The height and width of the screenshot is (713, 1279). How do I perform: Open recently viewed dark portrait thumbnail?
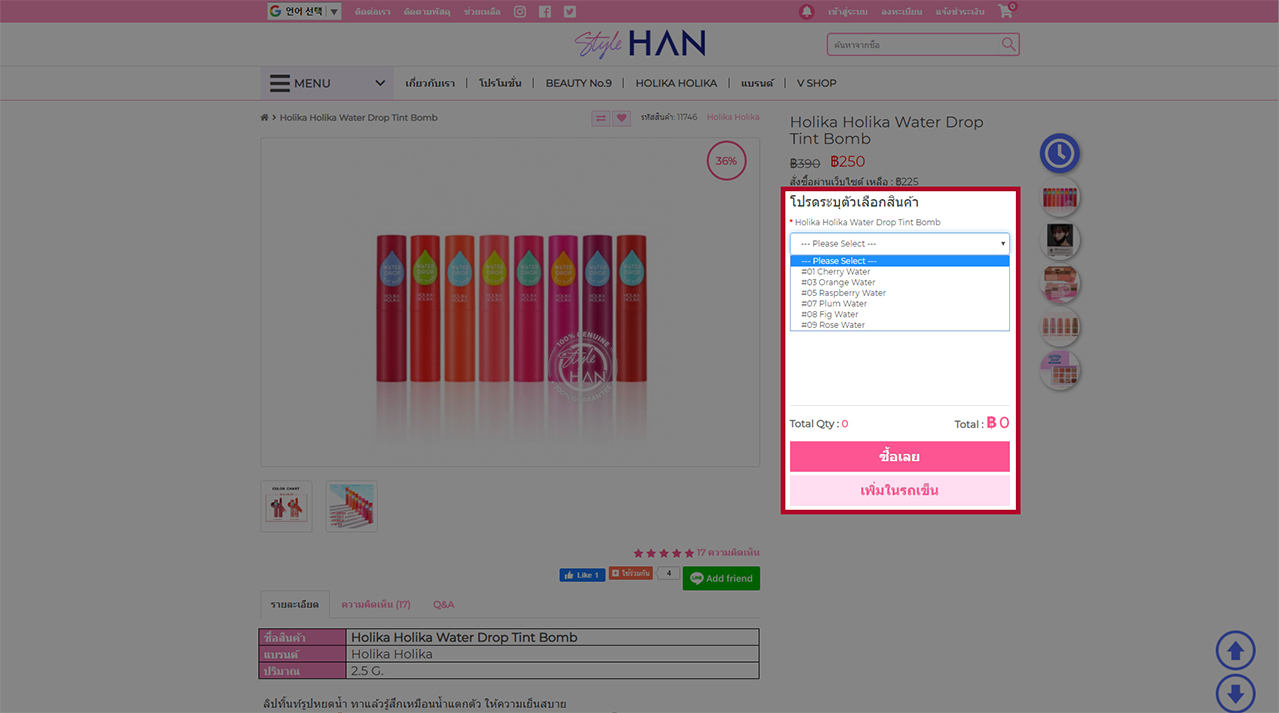[1060, 240]
